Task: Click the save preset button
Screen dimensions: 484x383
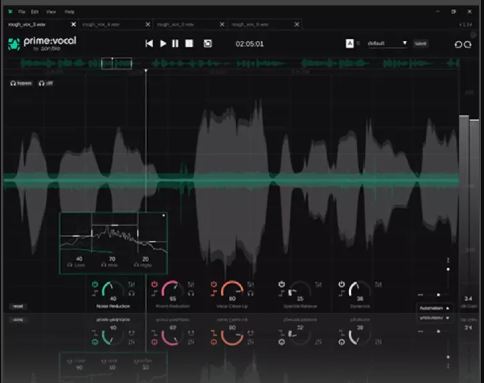Action: click(x=420, y=43)
